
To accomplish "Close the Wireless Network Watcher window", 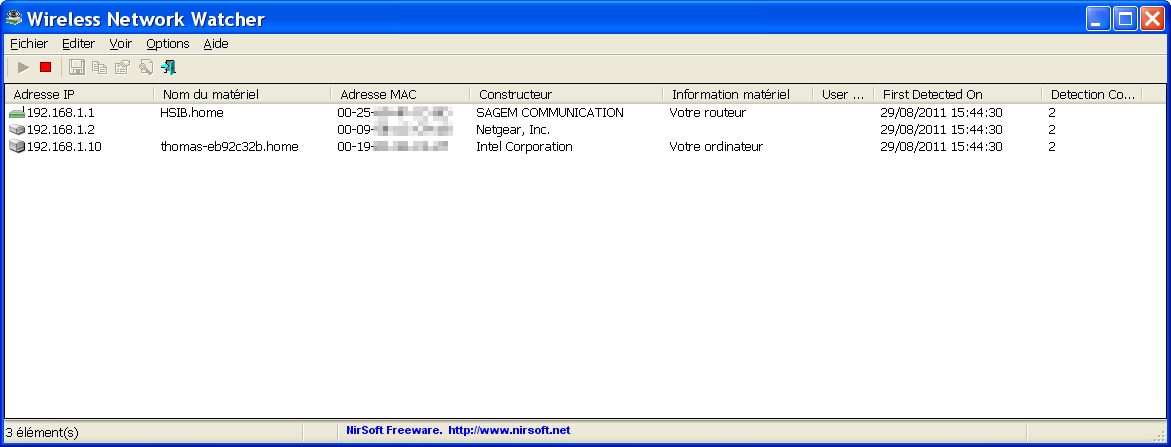I will coord(1152,19).
